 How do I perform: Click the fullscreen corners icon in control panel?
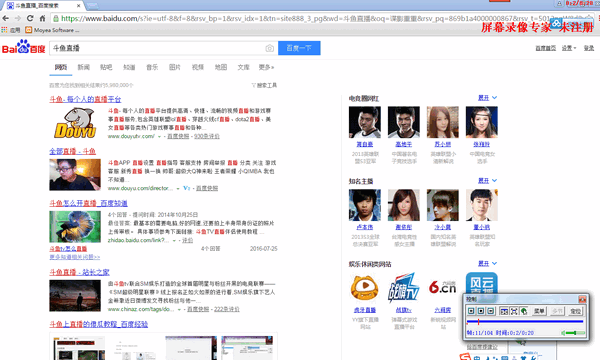[514, 311]
